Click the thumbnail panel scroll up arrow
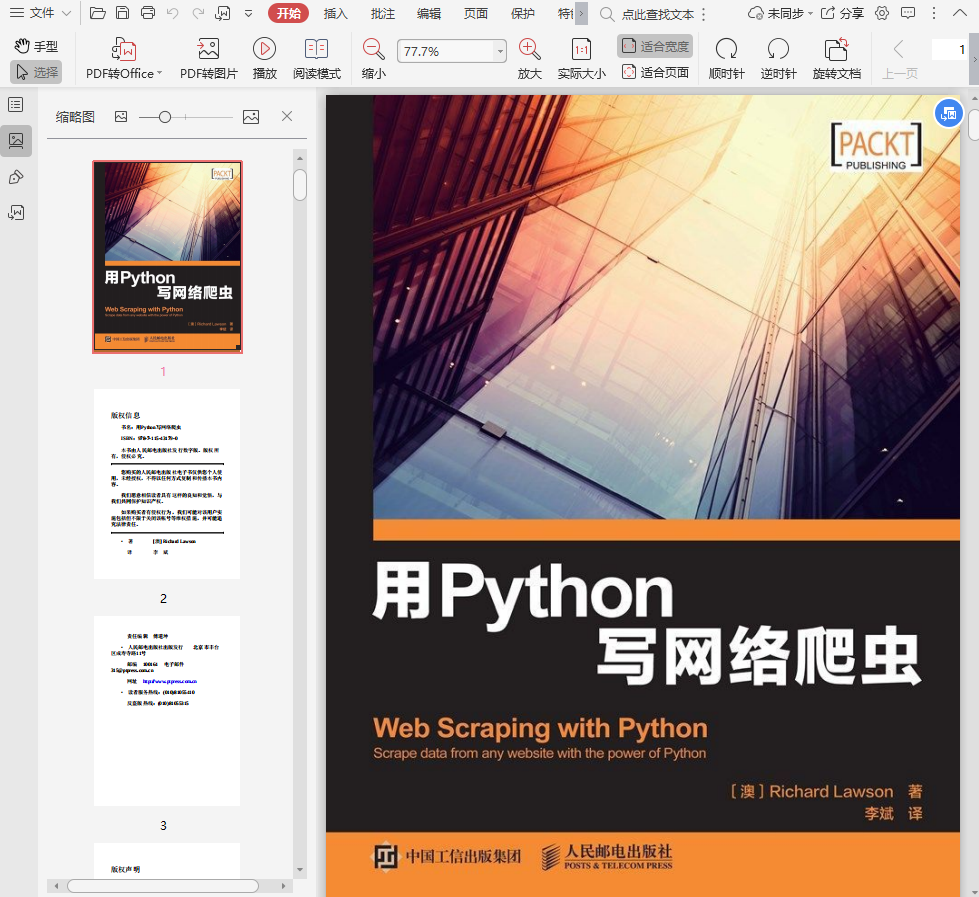979x897 pixels. pyautogui.click(x=300, y=159)
